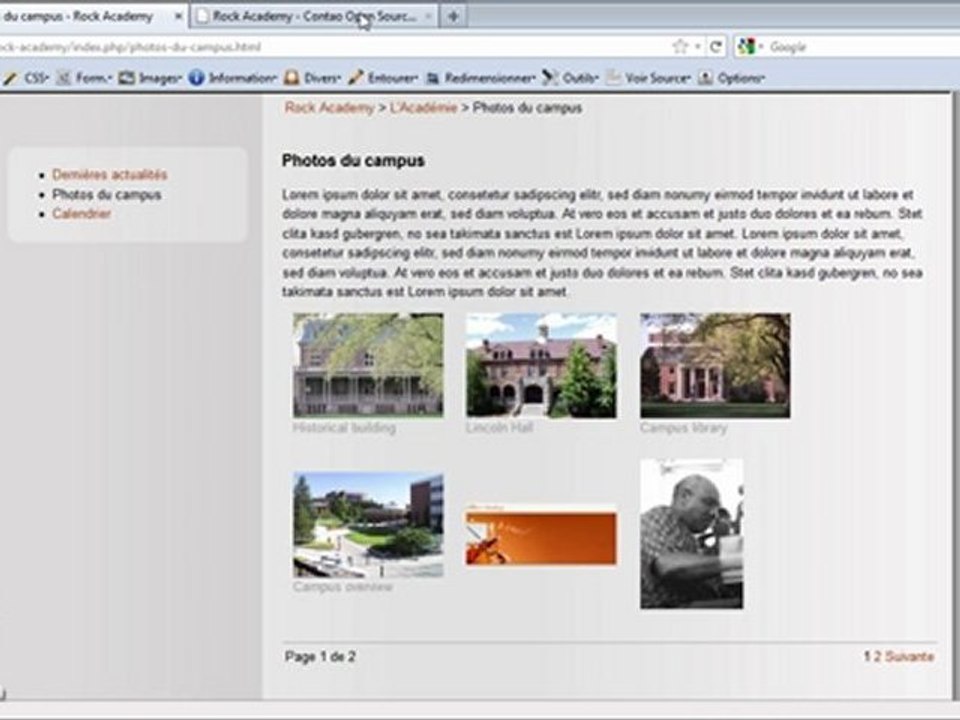This screenshot has width=960, height=720.
Task: Open the orange banner thumbnail
Action: [541, 534]
